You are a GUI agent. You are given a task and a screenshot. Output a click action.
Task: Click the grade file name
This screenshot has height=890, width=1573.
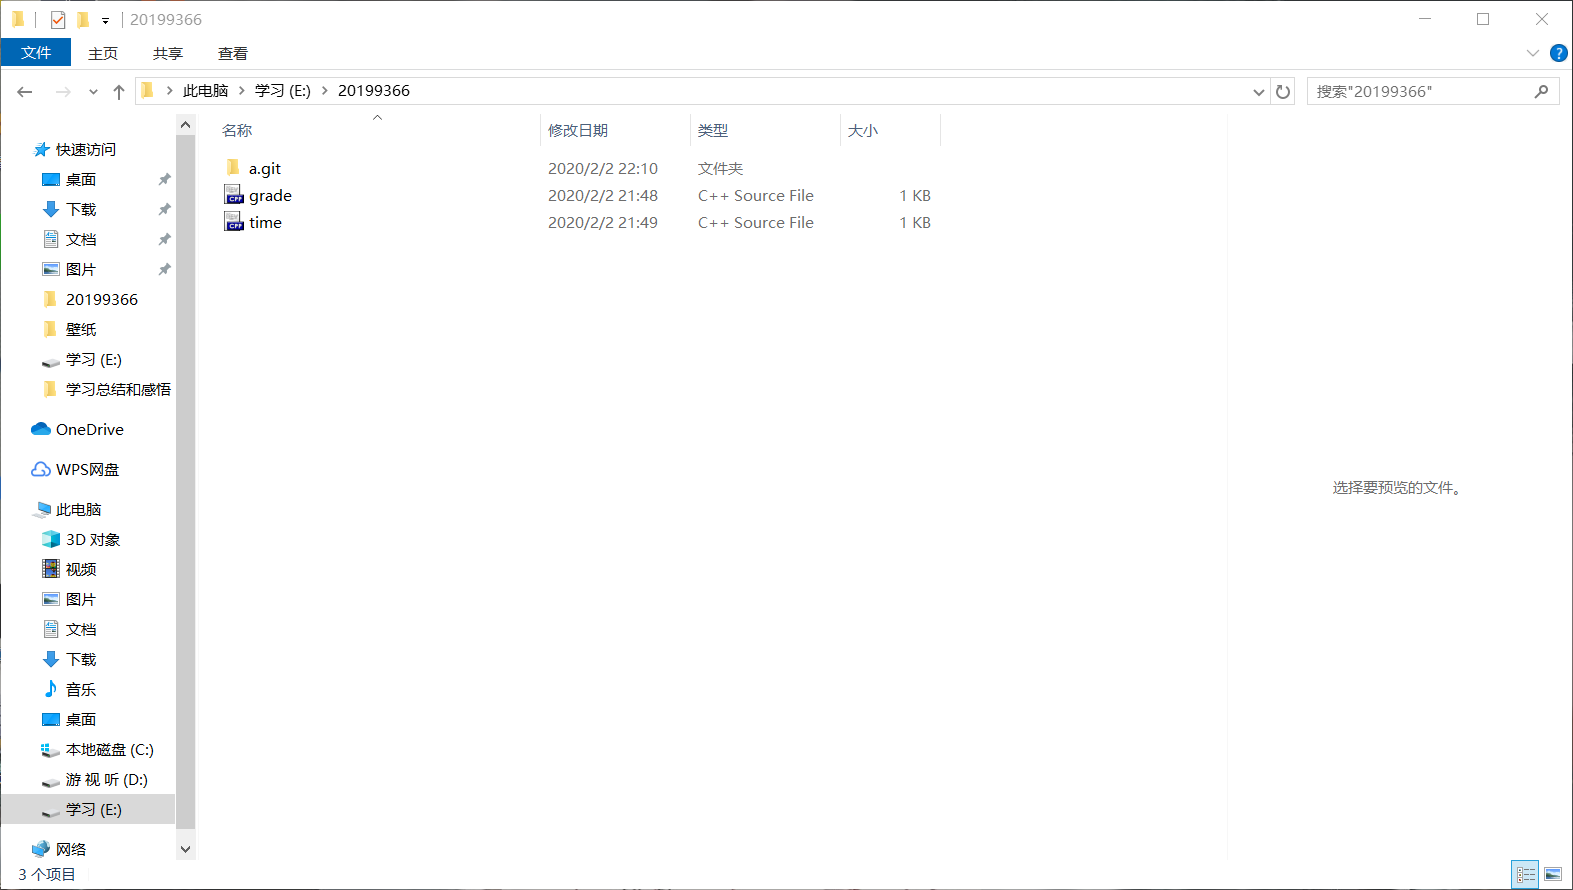click(270, 196)
